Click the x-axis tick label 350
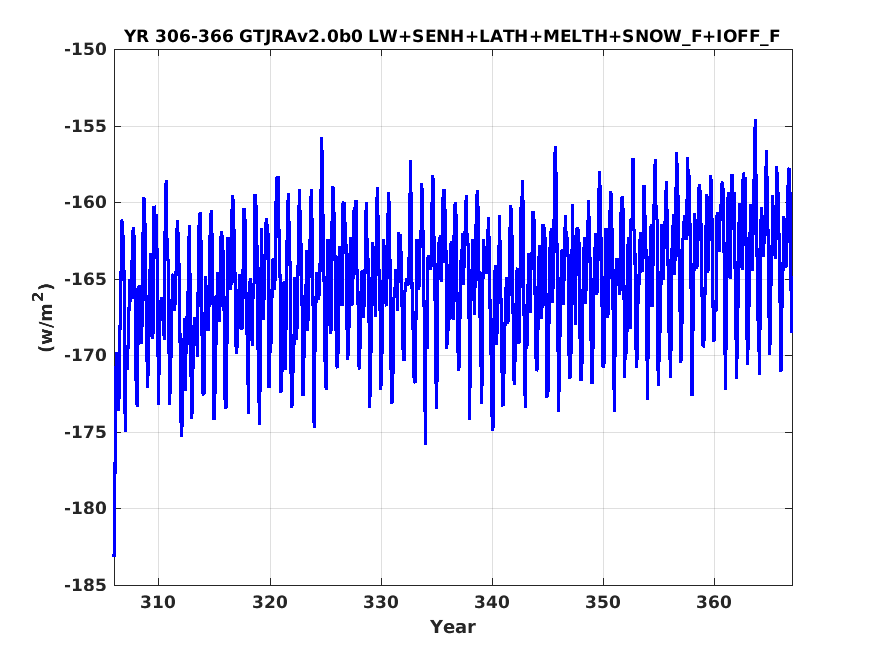 tap(603, 602)
